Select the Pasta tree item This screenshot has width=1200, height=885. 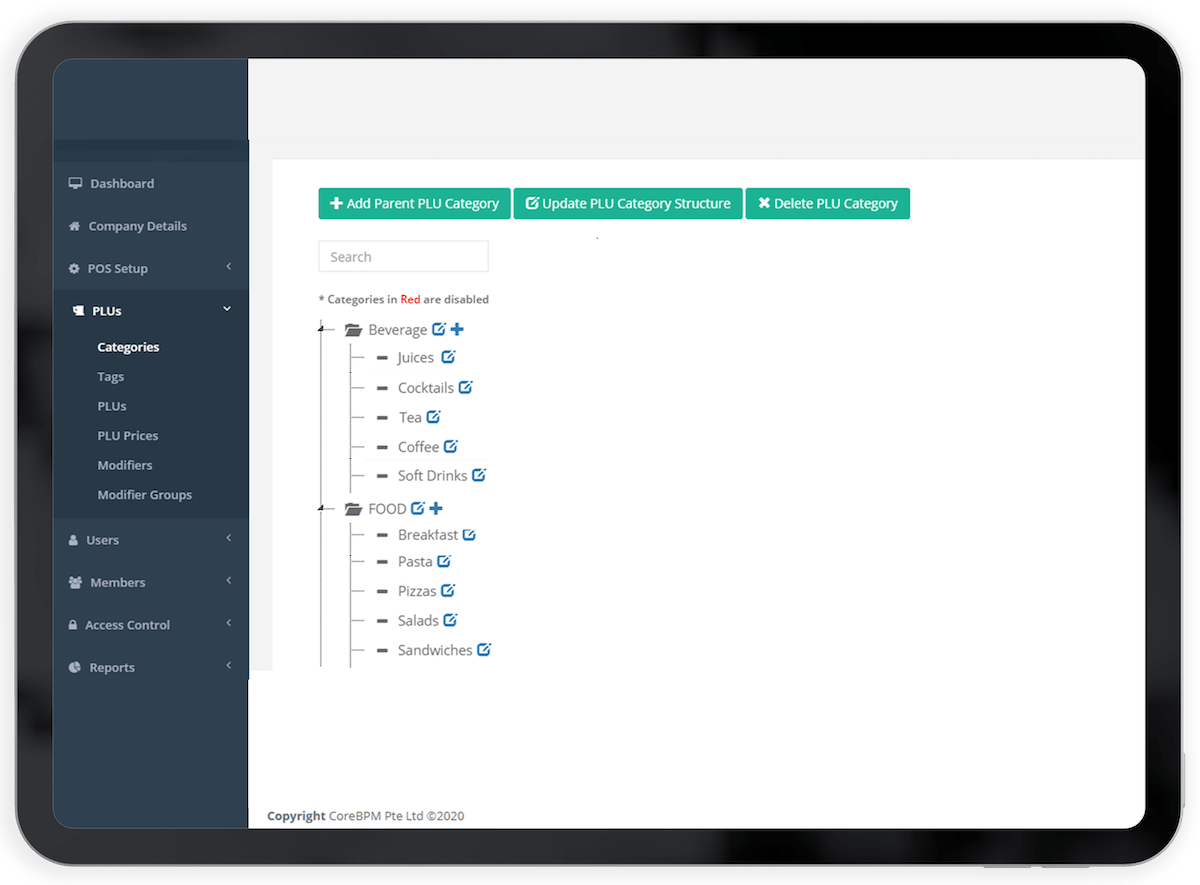(415, 562)
